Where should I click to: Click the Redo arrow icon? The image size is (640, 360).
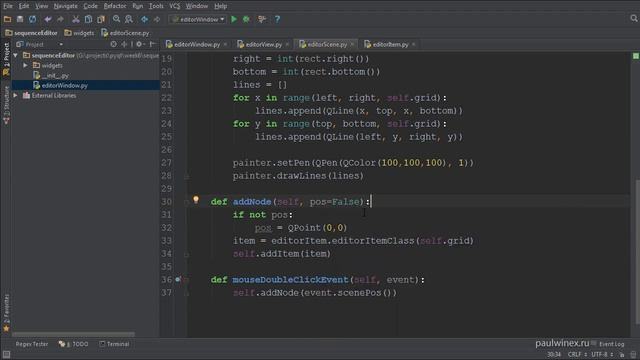(60, 19)
